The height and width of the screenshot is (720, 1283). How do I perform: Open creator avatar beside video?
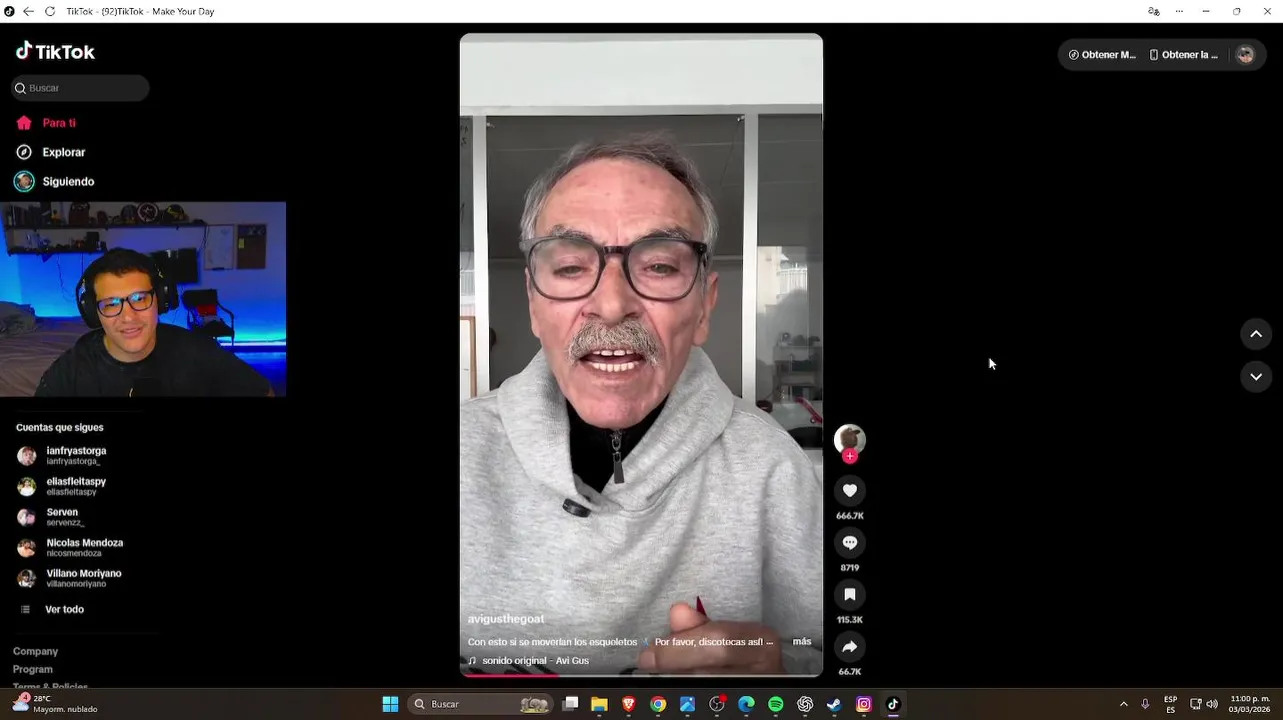850,439
